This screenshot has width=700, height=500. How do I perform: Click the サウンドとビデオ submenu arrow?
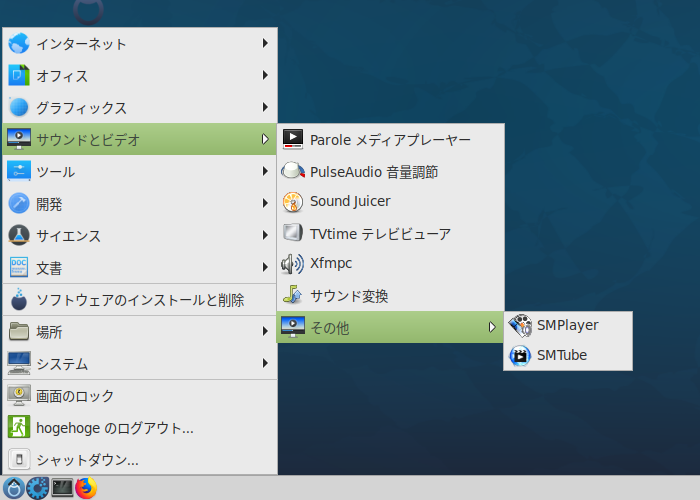tap(265, 139)
